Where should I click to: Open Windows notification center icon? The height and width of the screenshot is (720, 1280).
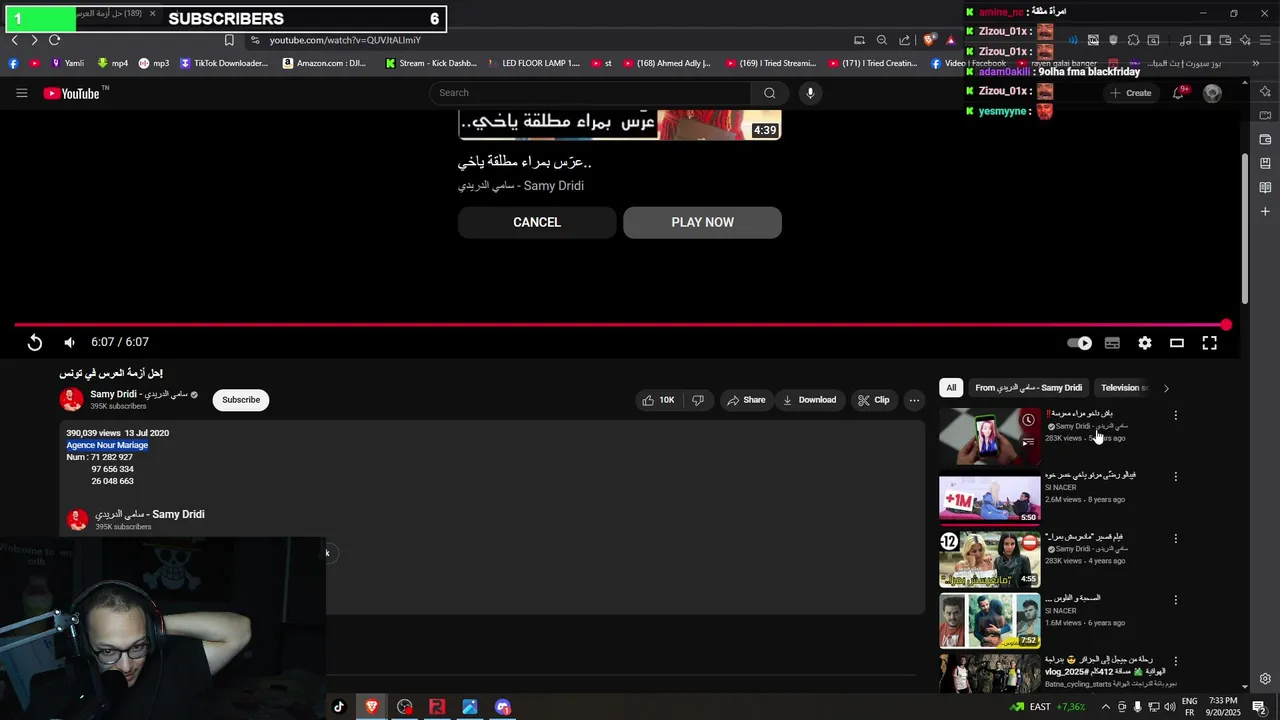pyautogui.click(x=1258, y=707)
